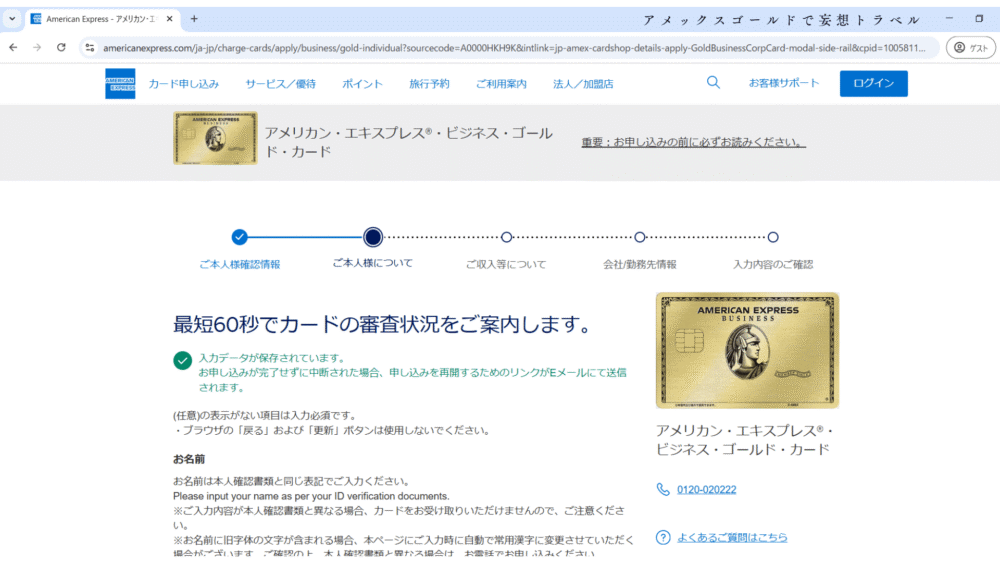
Task: Click the 入力内容のご確認 step circle
Action: (x=773, y=237)
